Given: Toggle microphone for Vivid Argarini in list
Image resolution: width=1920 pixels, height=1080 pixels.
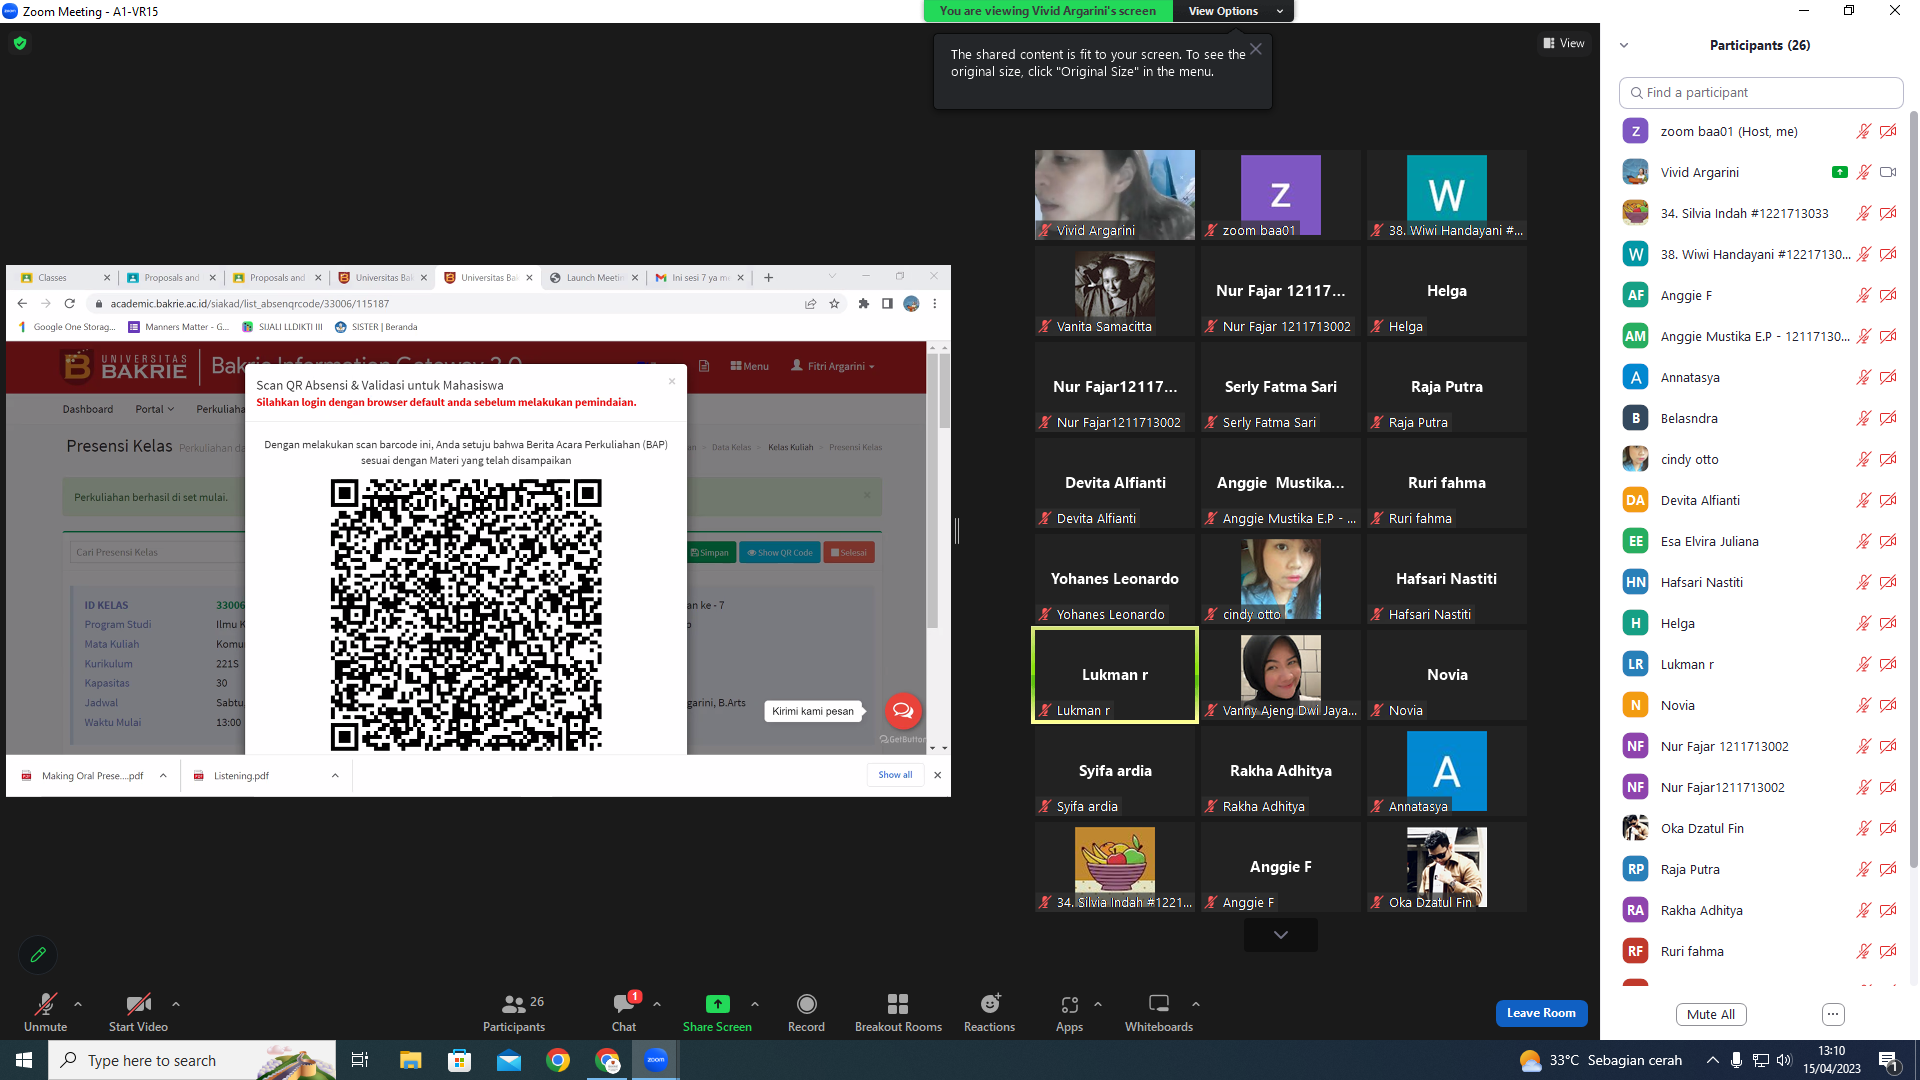Looking at the screenshot, I should click(1864, 172).
